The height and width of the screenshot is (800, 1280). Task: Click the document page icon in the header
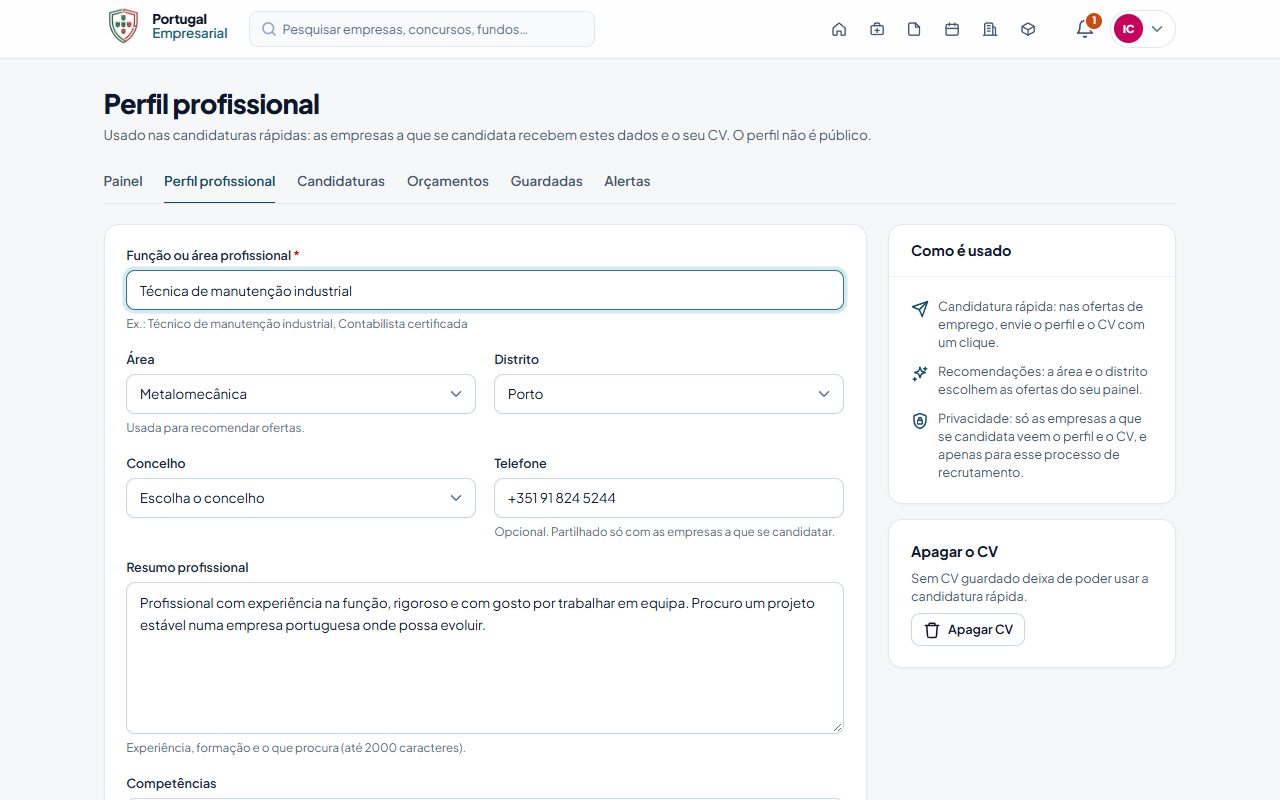point(914,29)
